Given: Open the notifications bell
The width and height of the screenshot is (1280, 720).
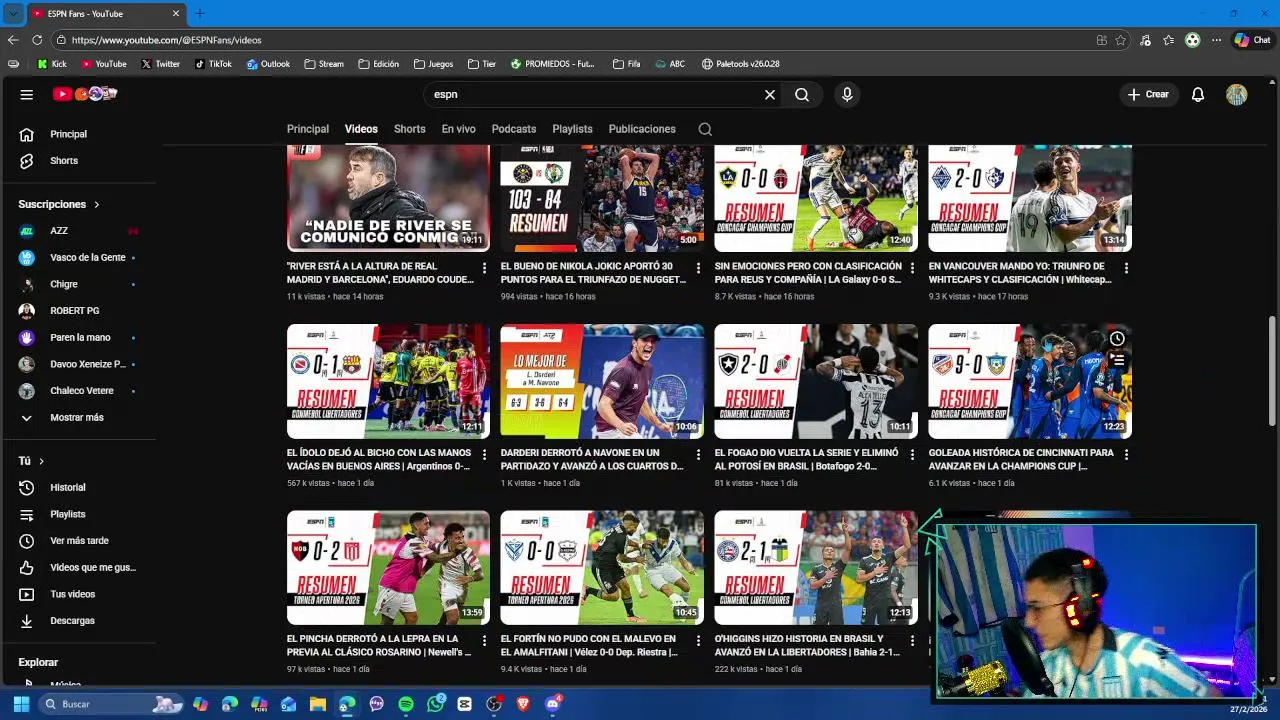Looking at the screenshot, I should 1198,94.
